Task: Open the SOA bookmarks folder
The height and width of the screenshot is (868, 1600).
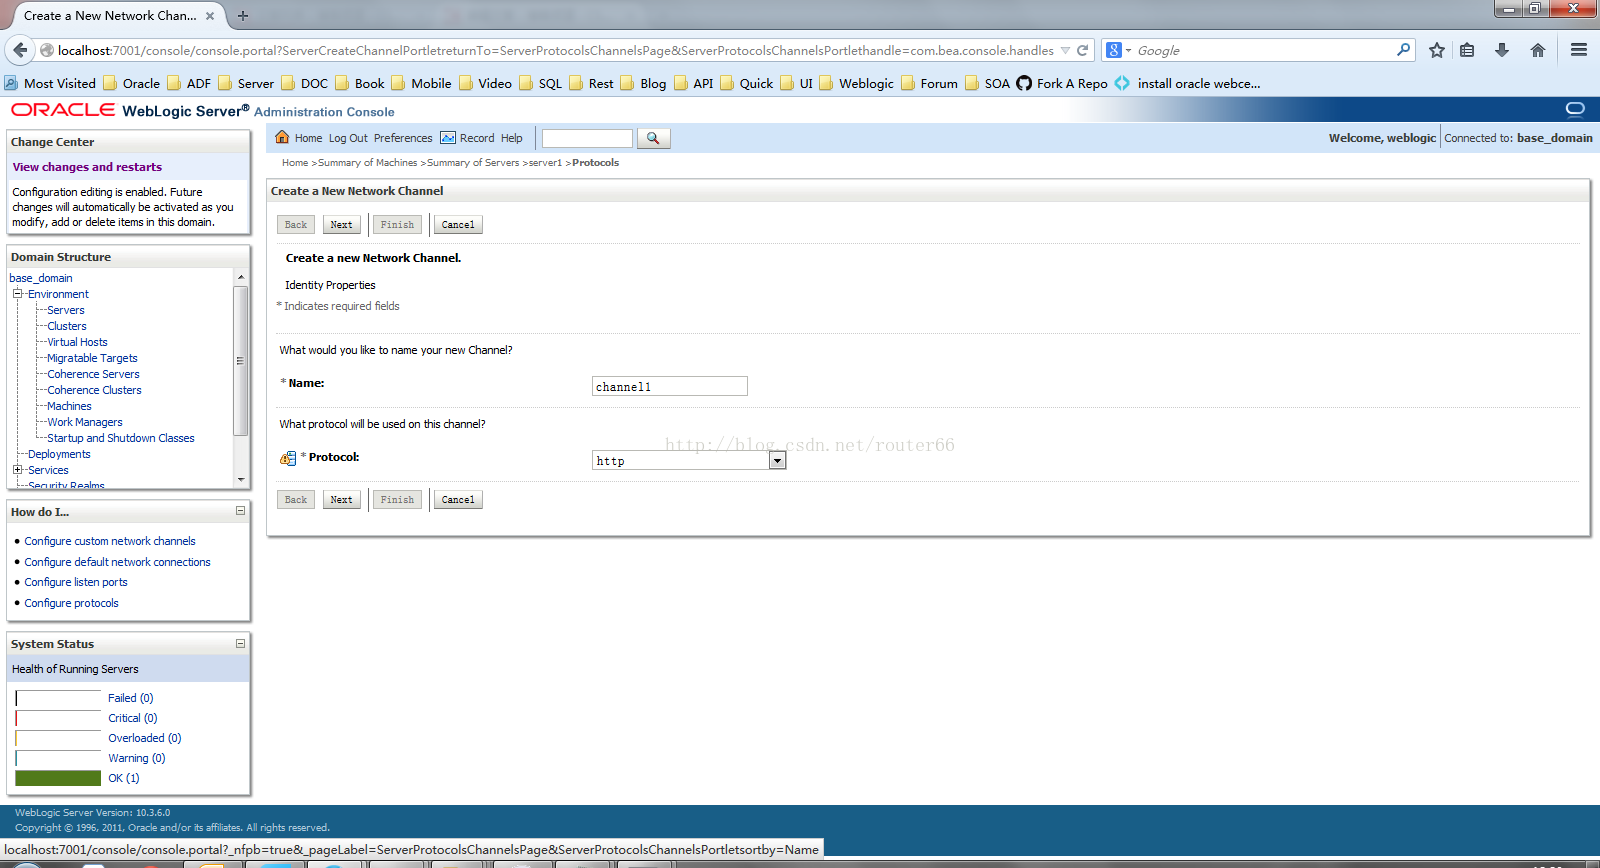Action: tap(987, 83)
